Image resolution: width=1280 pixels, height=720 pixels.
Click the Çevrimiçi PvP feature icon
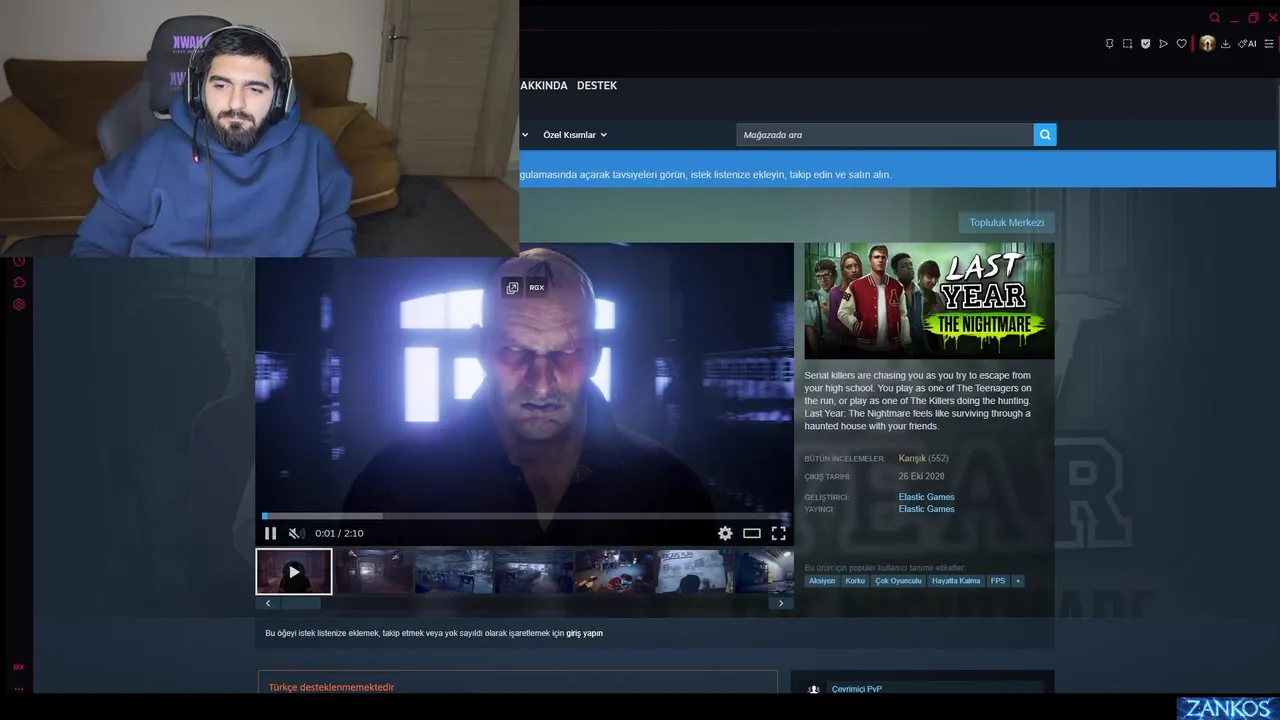click(814, 689)
